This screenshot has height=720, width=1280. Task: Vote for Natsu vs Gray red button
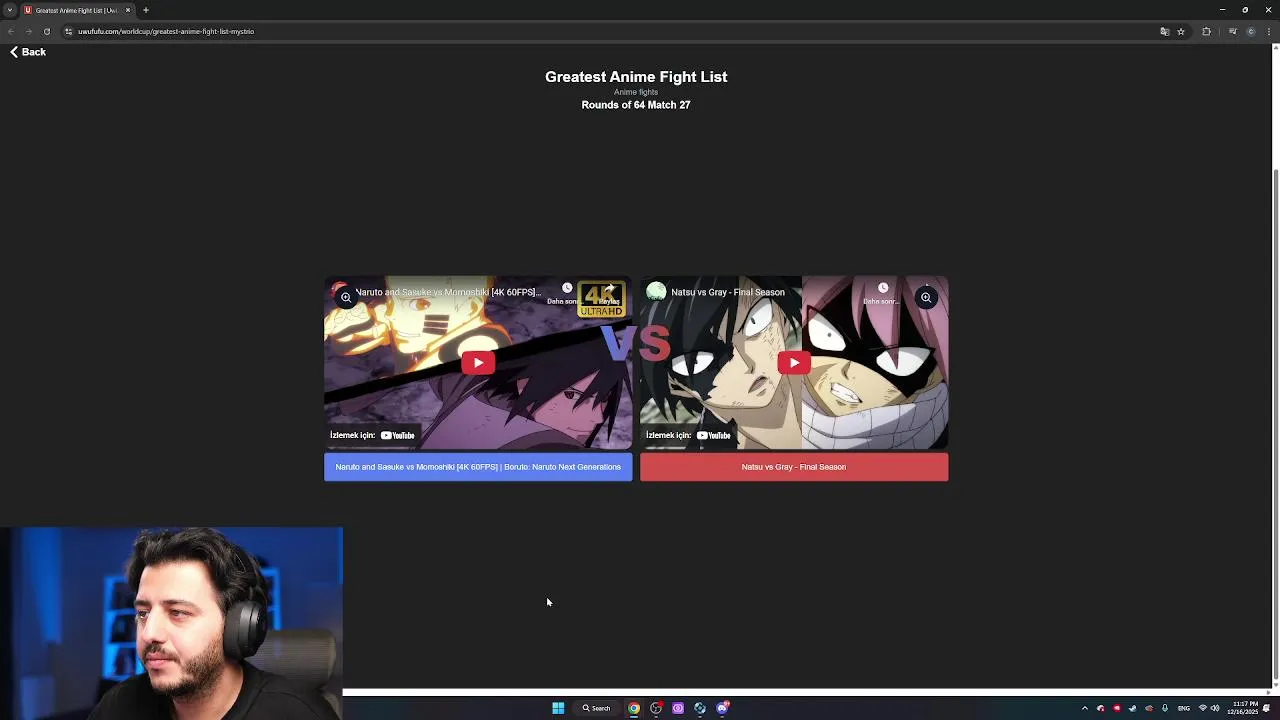coord(794,467)
